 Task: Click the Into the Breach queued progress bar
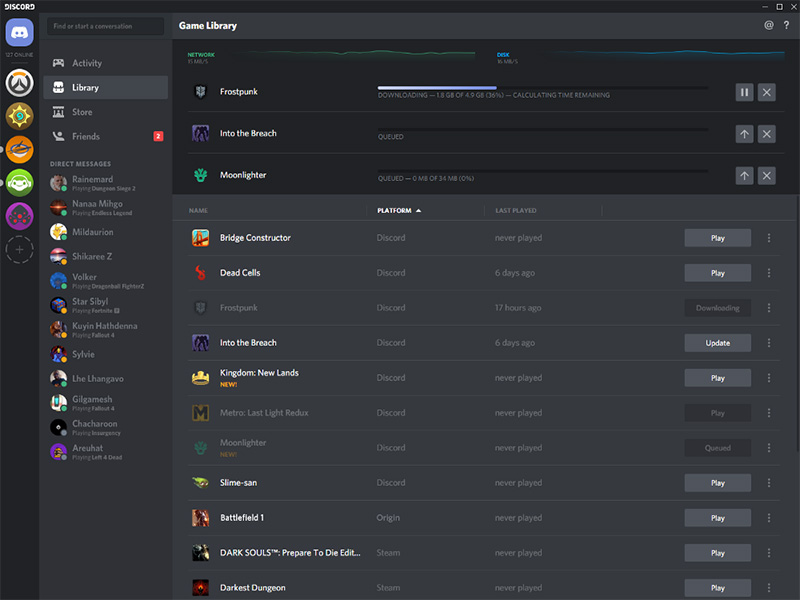click(x=542, y=130)
